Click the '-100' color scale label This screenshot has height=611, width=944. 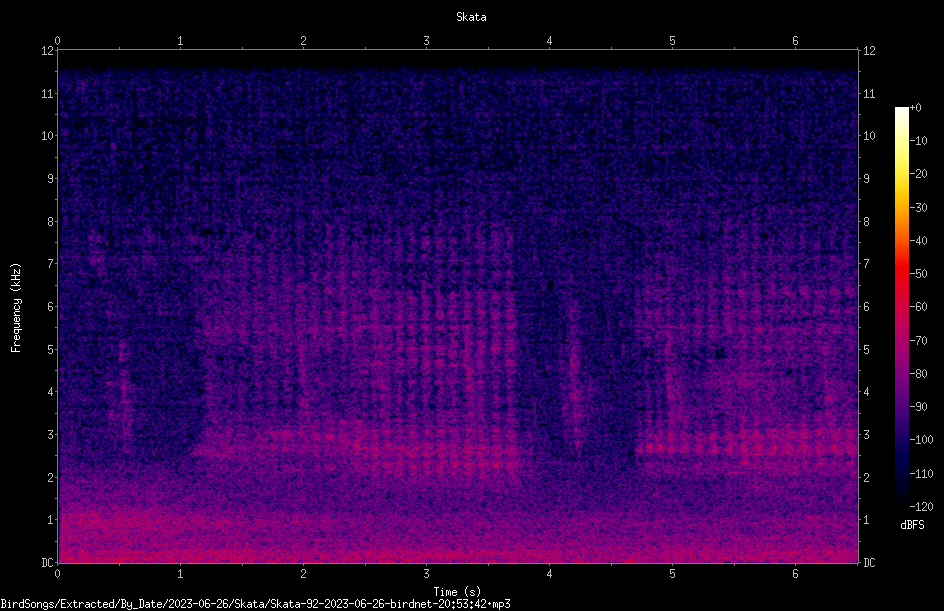(921, 440)
